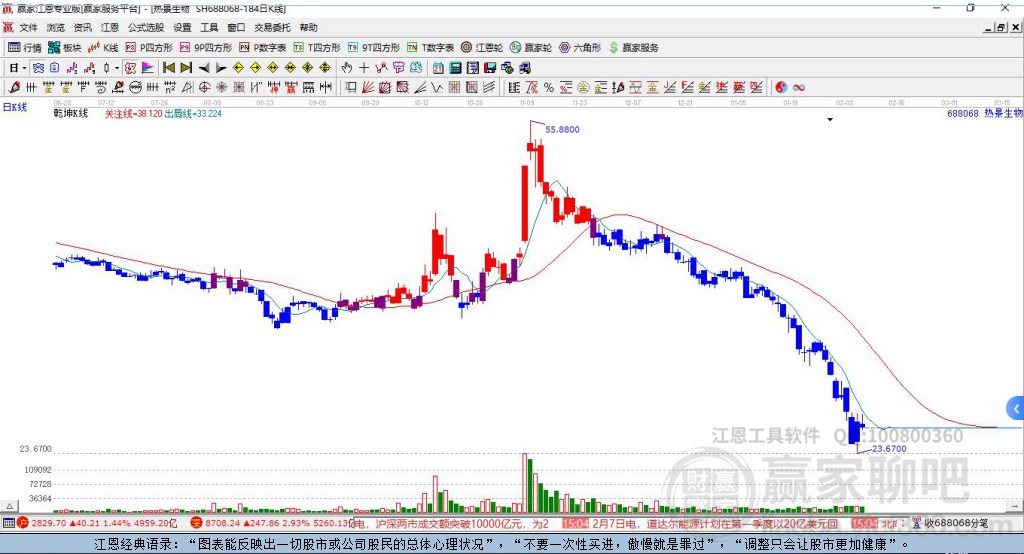Click the Shanghai index 2829.70 status entry
1024x554 pixels.
pos(97,523)
